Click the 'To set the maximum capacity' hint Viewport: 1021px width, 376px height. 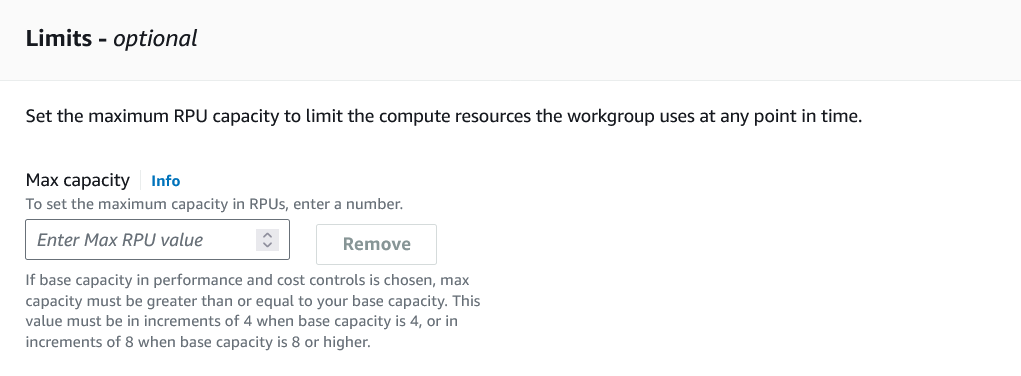point(214,204)
